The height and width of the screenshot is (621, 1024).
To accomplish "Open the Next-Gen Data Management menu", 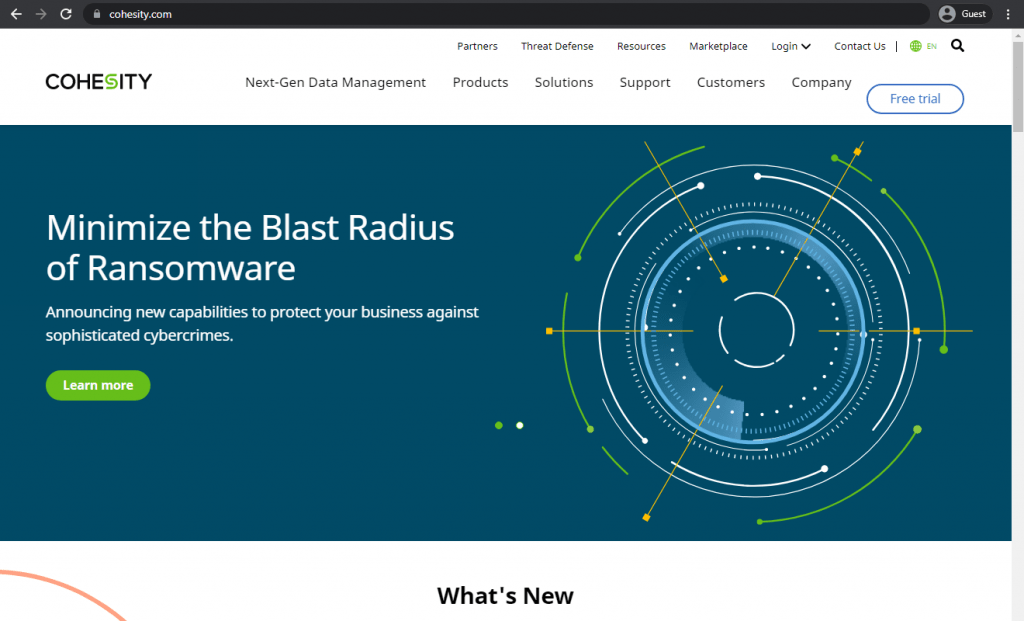I will click(x=336, y=82).
